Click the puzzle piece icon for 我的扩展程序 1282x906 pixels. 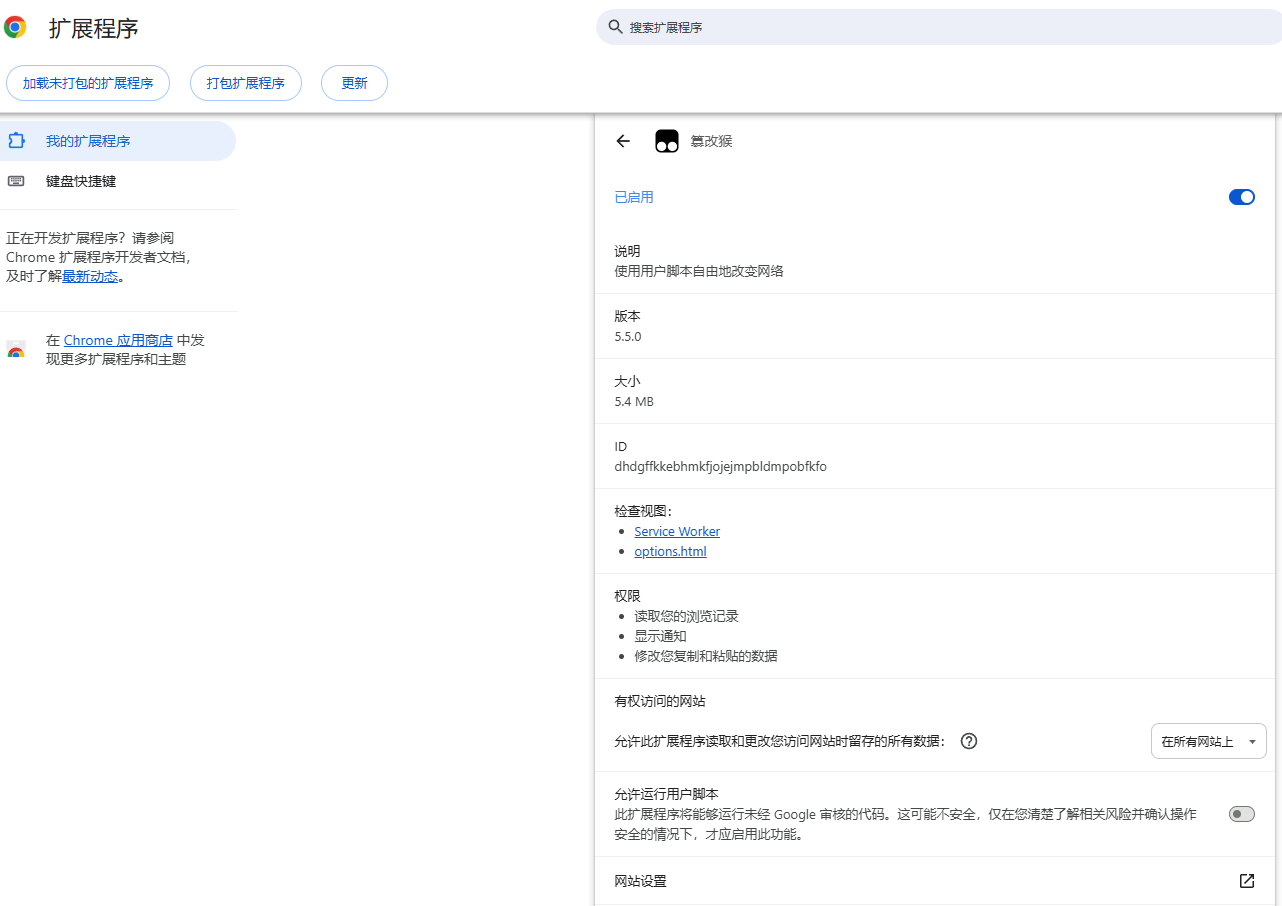16,141
